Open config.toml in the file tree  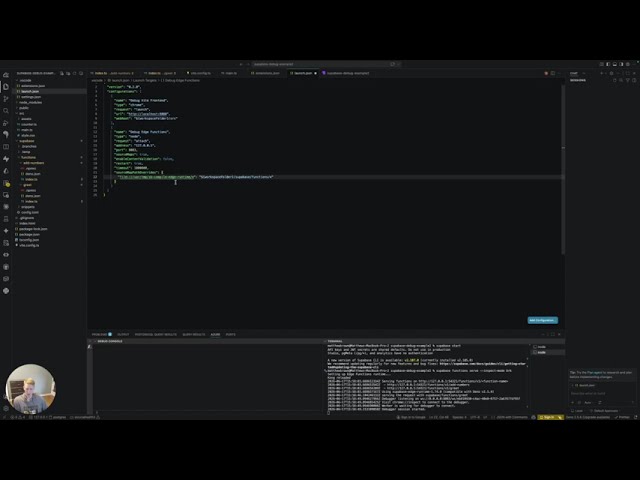pyautogui.click(x=50, y=212)
